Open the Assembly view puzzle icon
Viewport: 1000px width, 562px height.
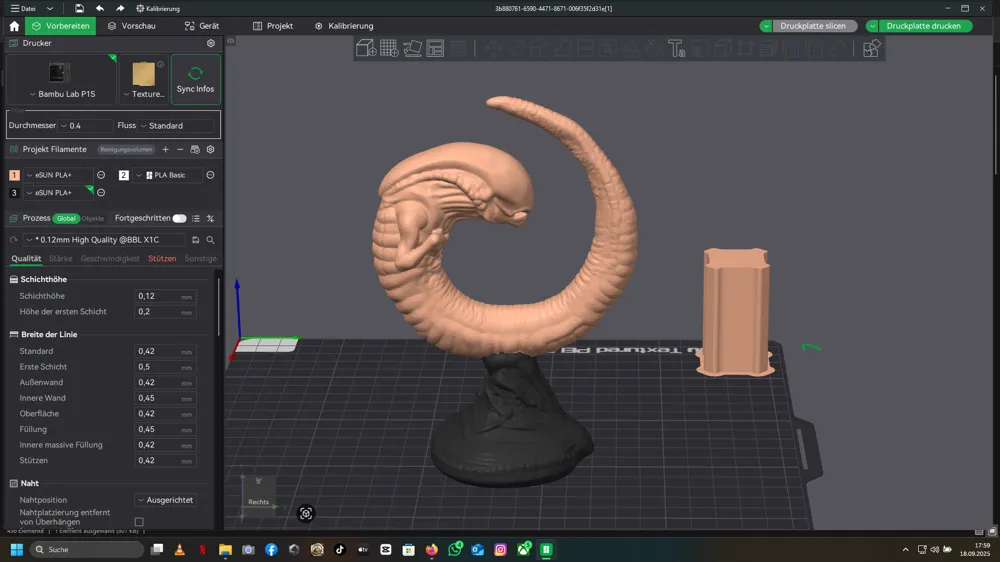pos(871,48)
